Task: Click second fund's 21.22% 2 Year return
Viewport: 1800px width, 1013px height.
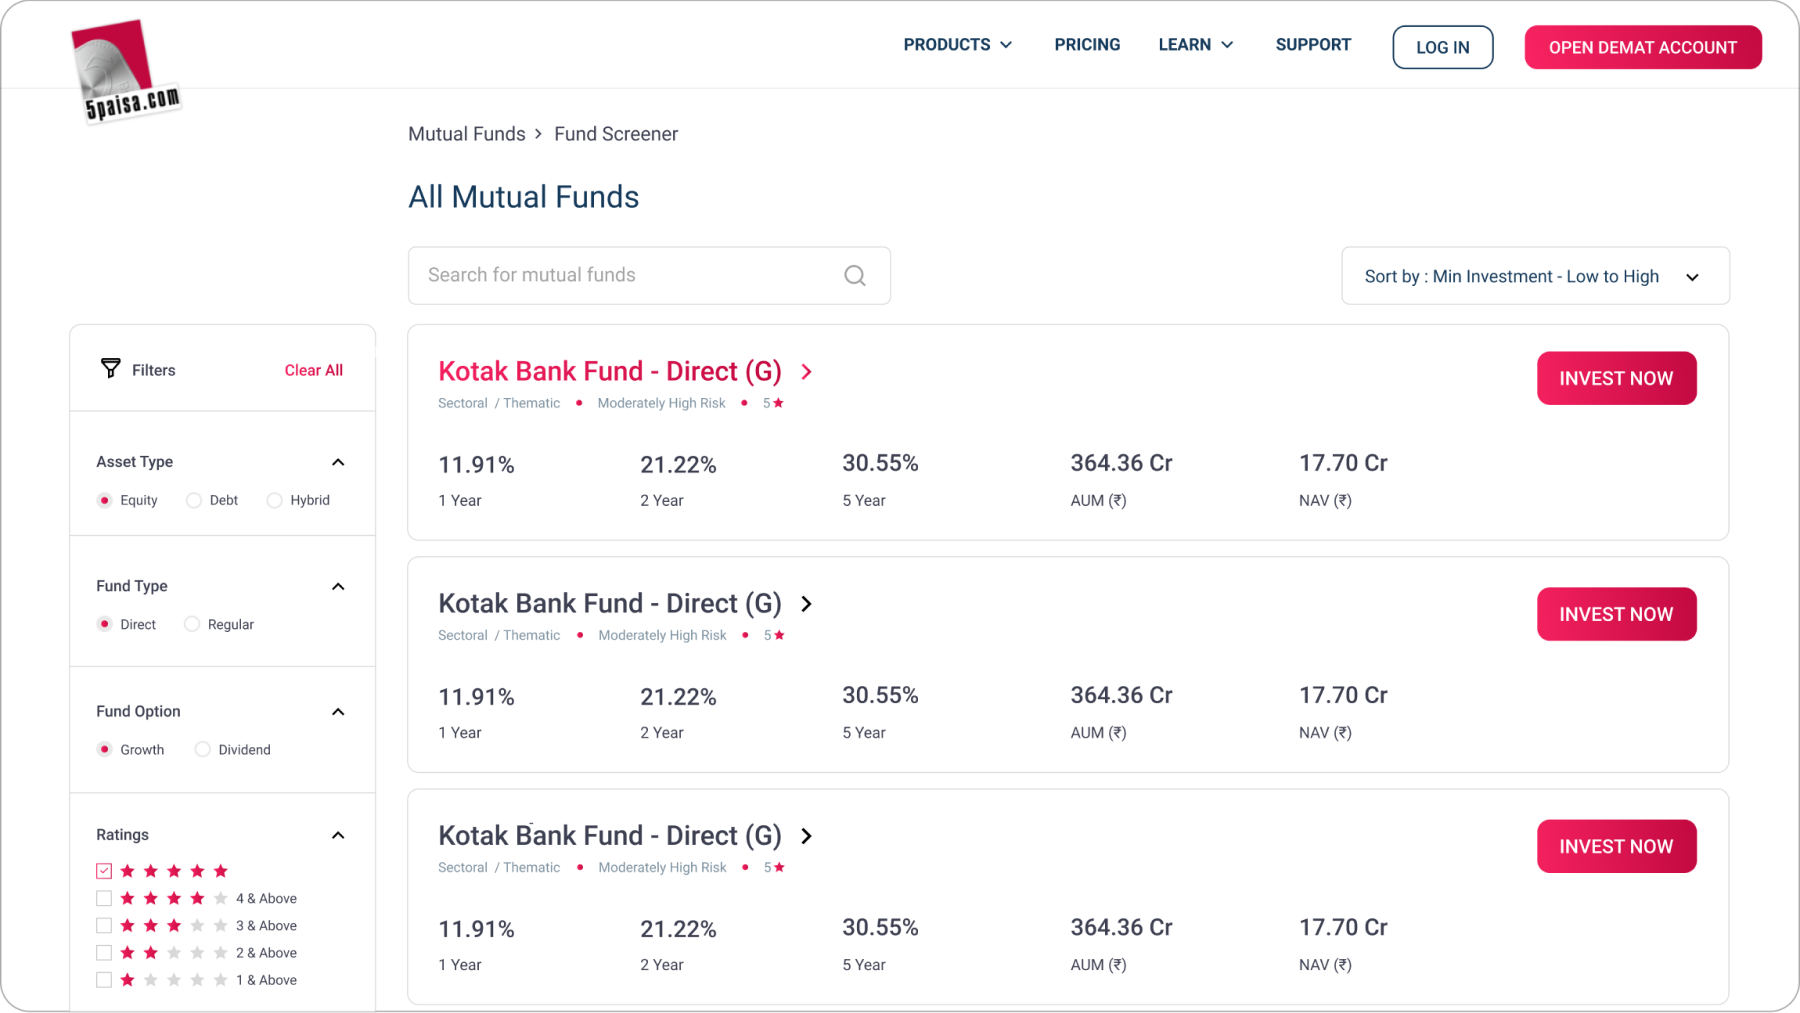Action: point(678,697)
